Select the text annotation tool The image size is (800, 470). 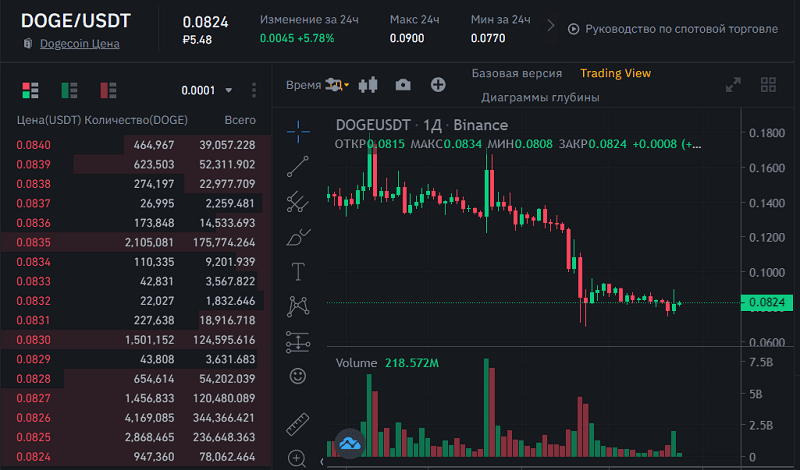click(298, 271)
